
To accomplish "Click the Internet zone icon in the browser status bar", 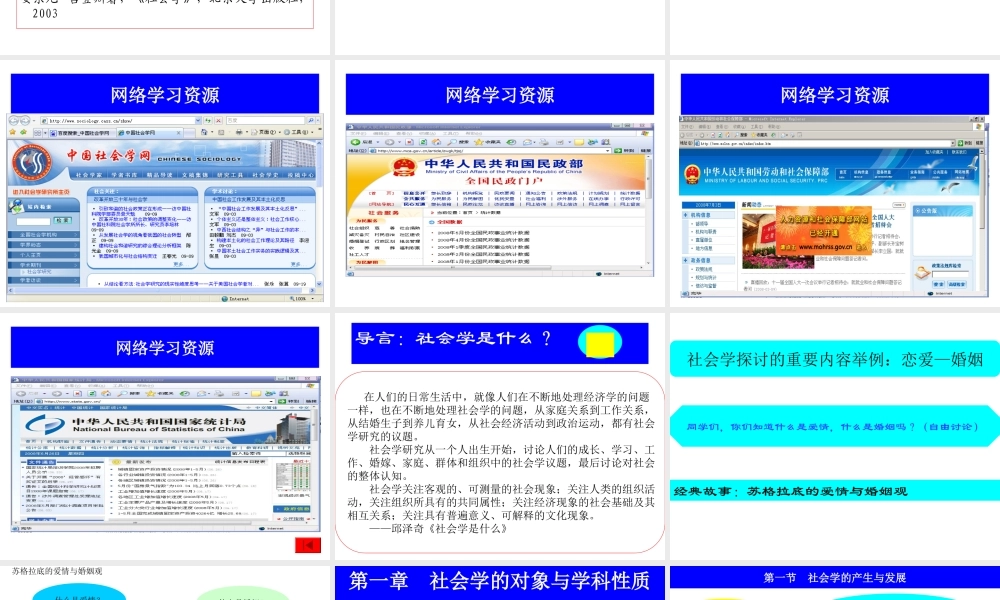I will [225, 298].
